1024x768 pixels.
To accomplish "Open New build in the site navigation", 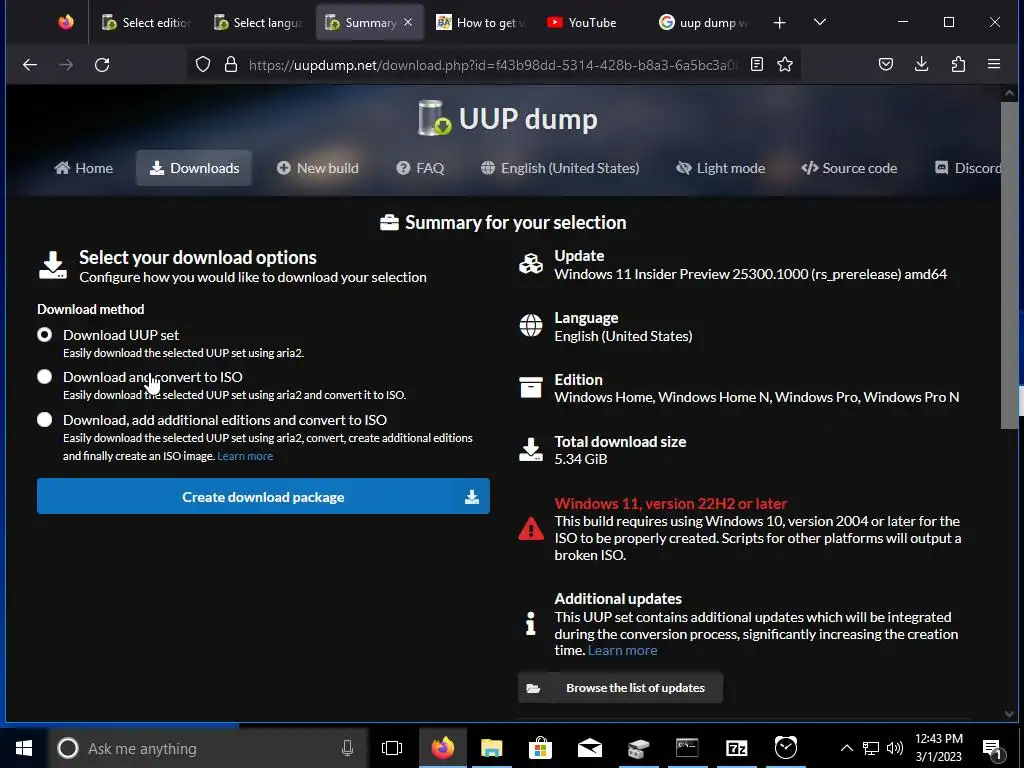I will 317,168.
